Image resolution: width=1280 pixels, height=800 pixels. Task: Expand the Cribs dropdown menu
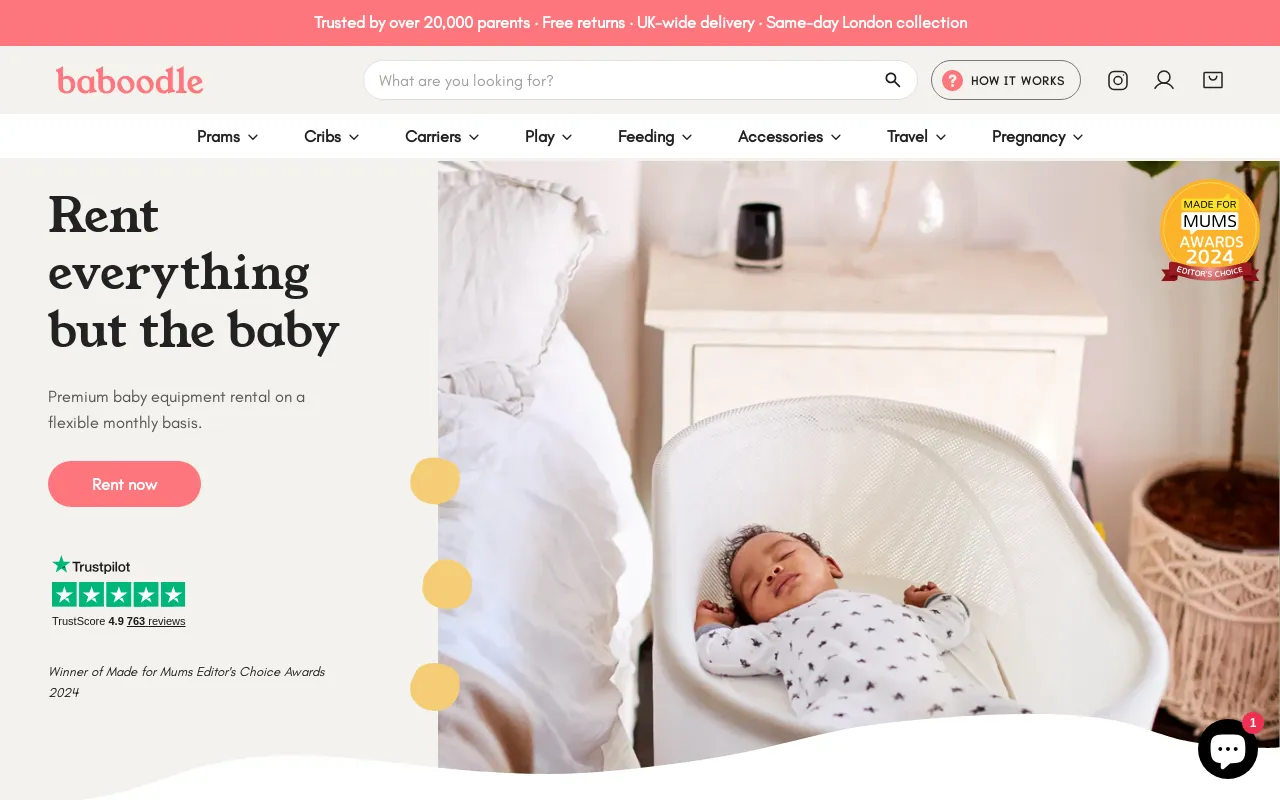pyautogui.click(x=332, y=136)
